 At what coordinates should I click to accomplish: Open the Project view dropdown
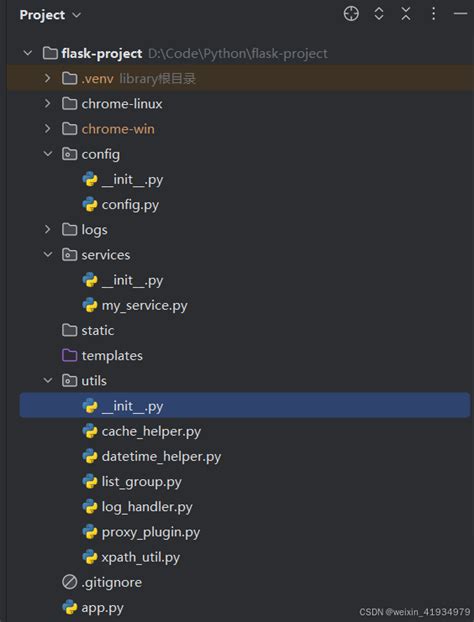pos(50,15)
